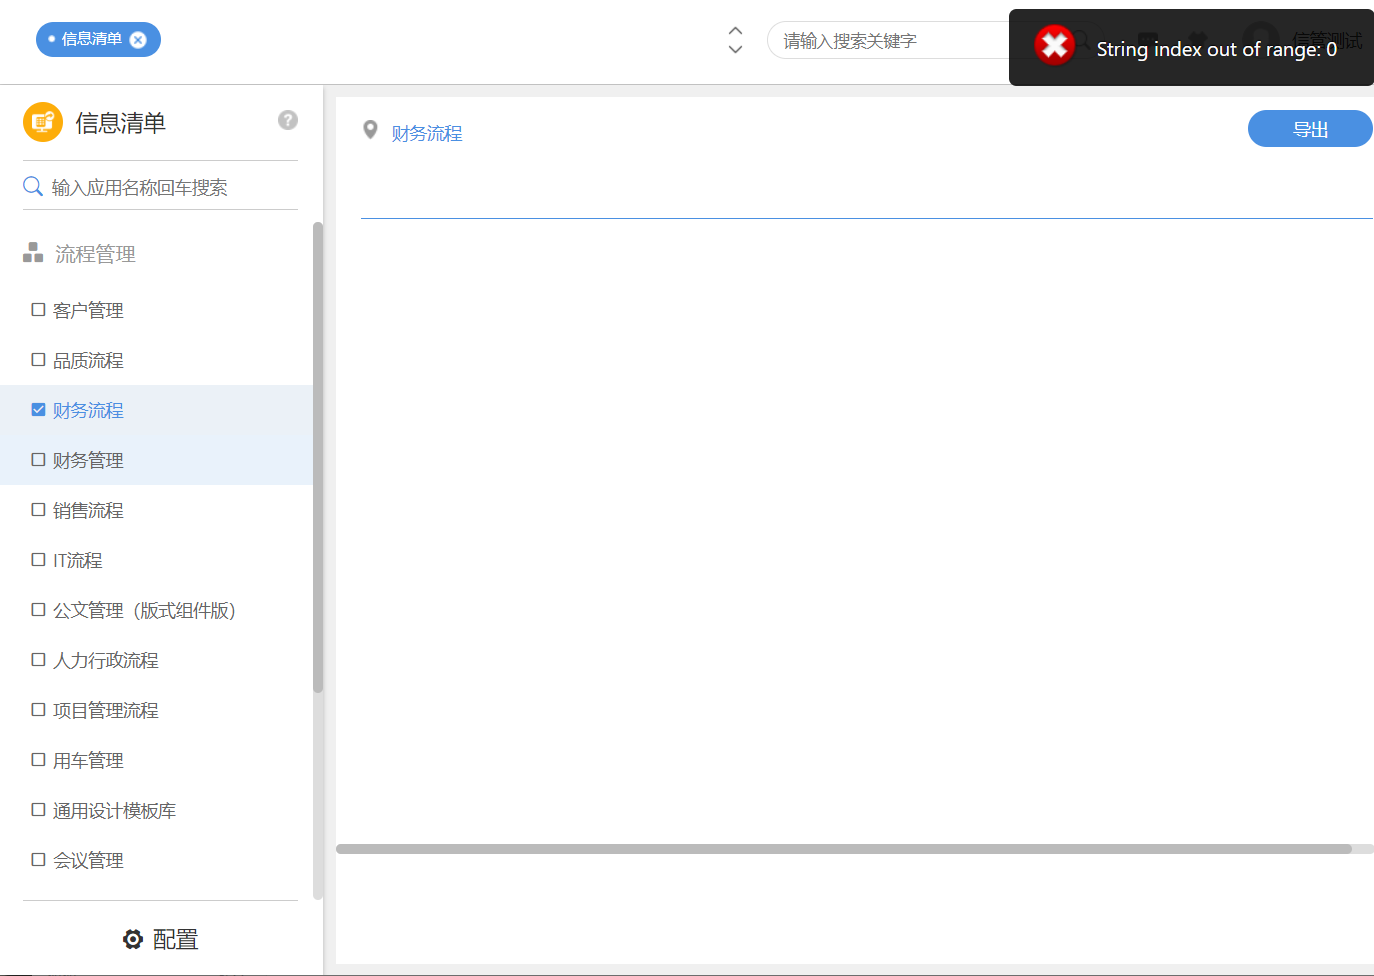Check the 品质流程 checkbox
This screenshot has width=1374, height=976.
(x=38, y=360)
